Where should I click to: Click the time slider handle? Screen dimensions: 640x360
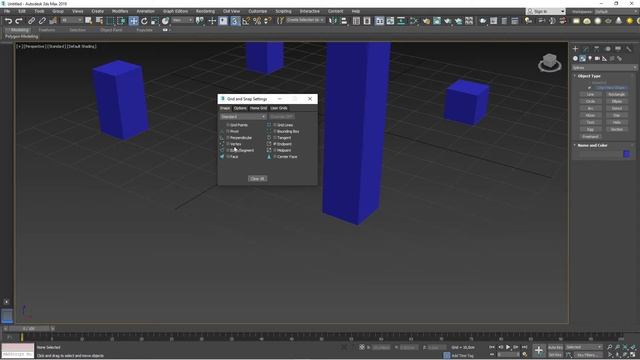coord(29,329)
